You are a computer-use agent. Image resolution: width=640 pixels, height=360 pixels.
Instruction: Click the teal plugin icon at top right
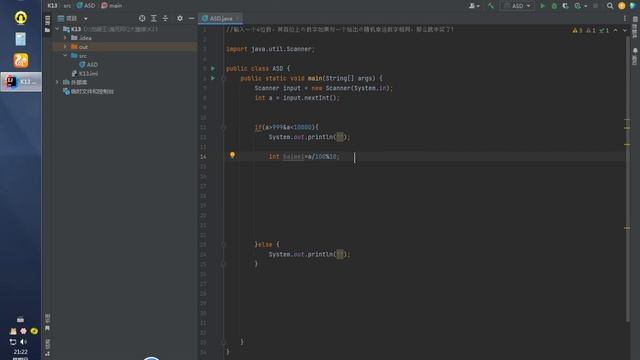pyautogui.click(x=633, y=6)
